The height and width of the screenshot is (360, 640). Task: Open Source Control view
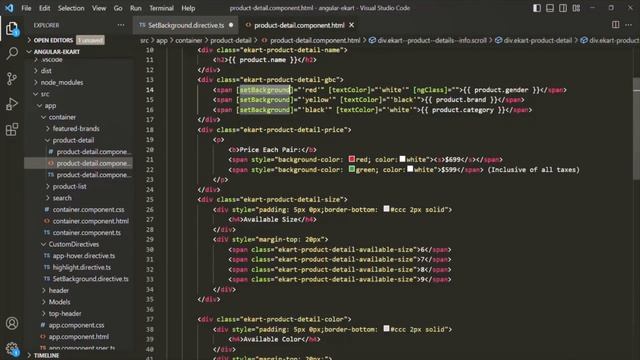12,78
